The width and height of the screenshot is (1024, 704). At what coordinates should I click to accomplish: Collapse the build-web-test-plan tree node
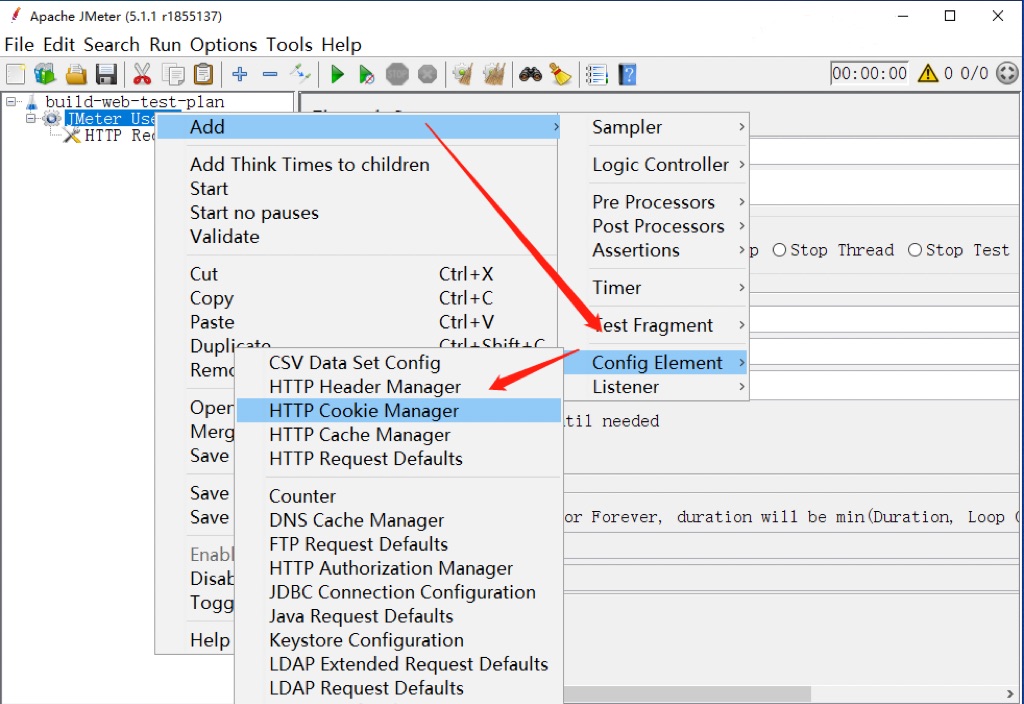click(x=10, y=101)
